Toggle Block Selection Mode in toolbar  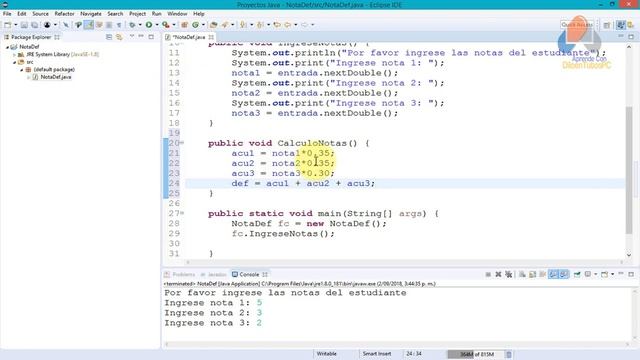pos(109,25)
